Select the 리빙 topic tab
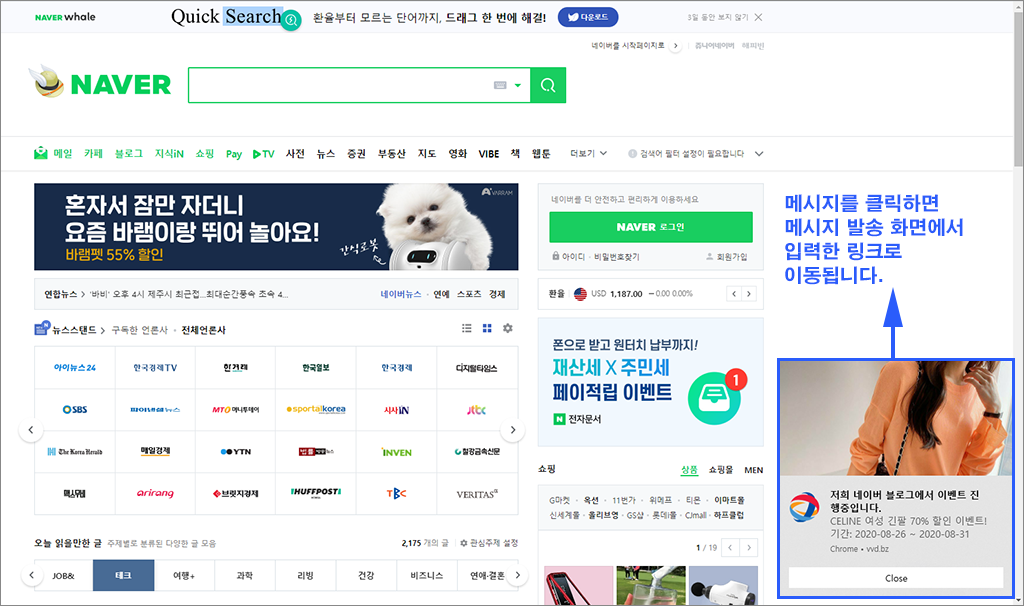This screenshot has height=606, width=1024. pos(305,575)
